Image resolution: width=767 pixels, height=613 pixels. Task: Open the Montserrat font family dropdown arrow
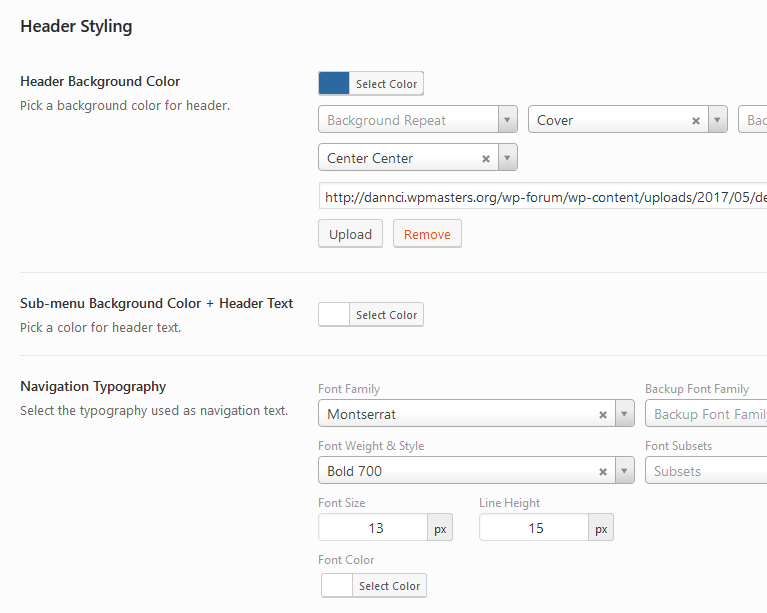click(624, 414)
